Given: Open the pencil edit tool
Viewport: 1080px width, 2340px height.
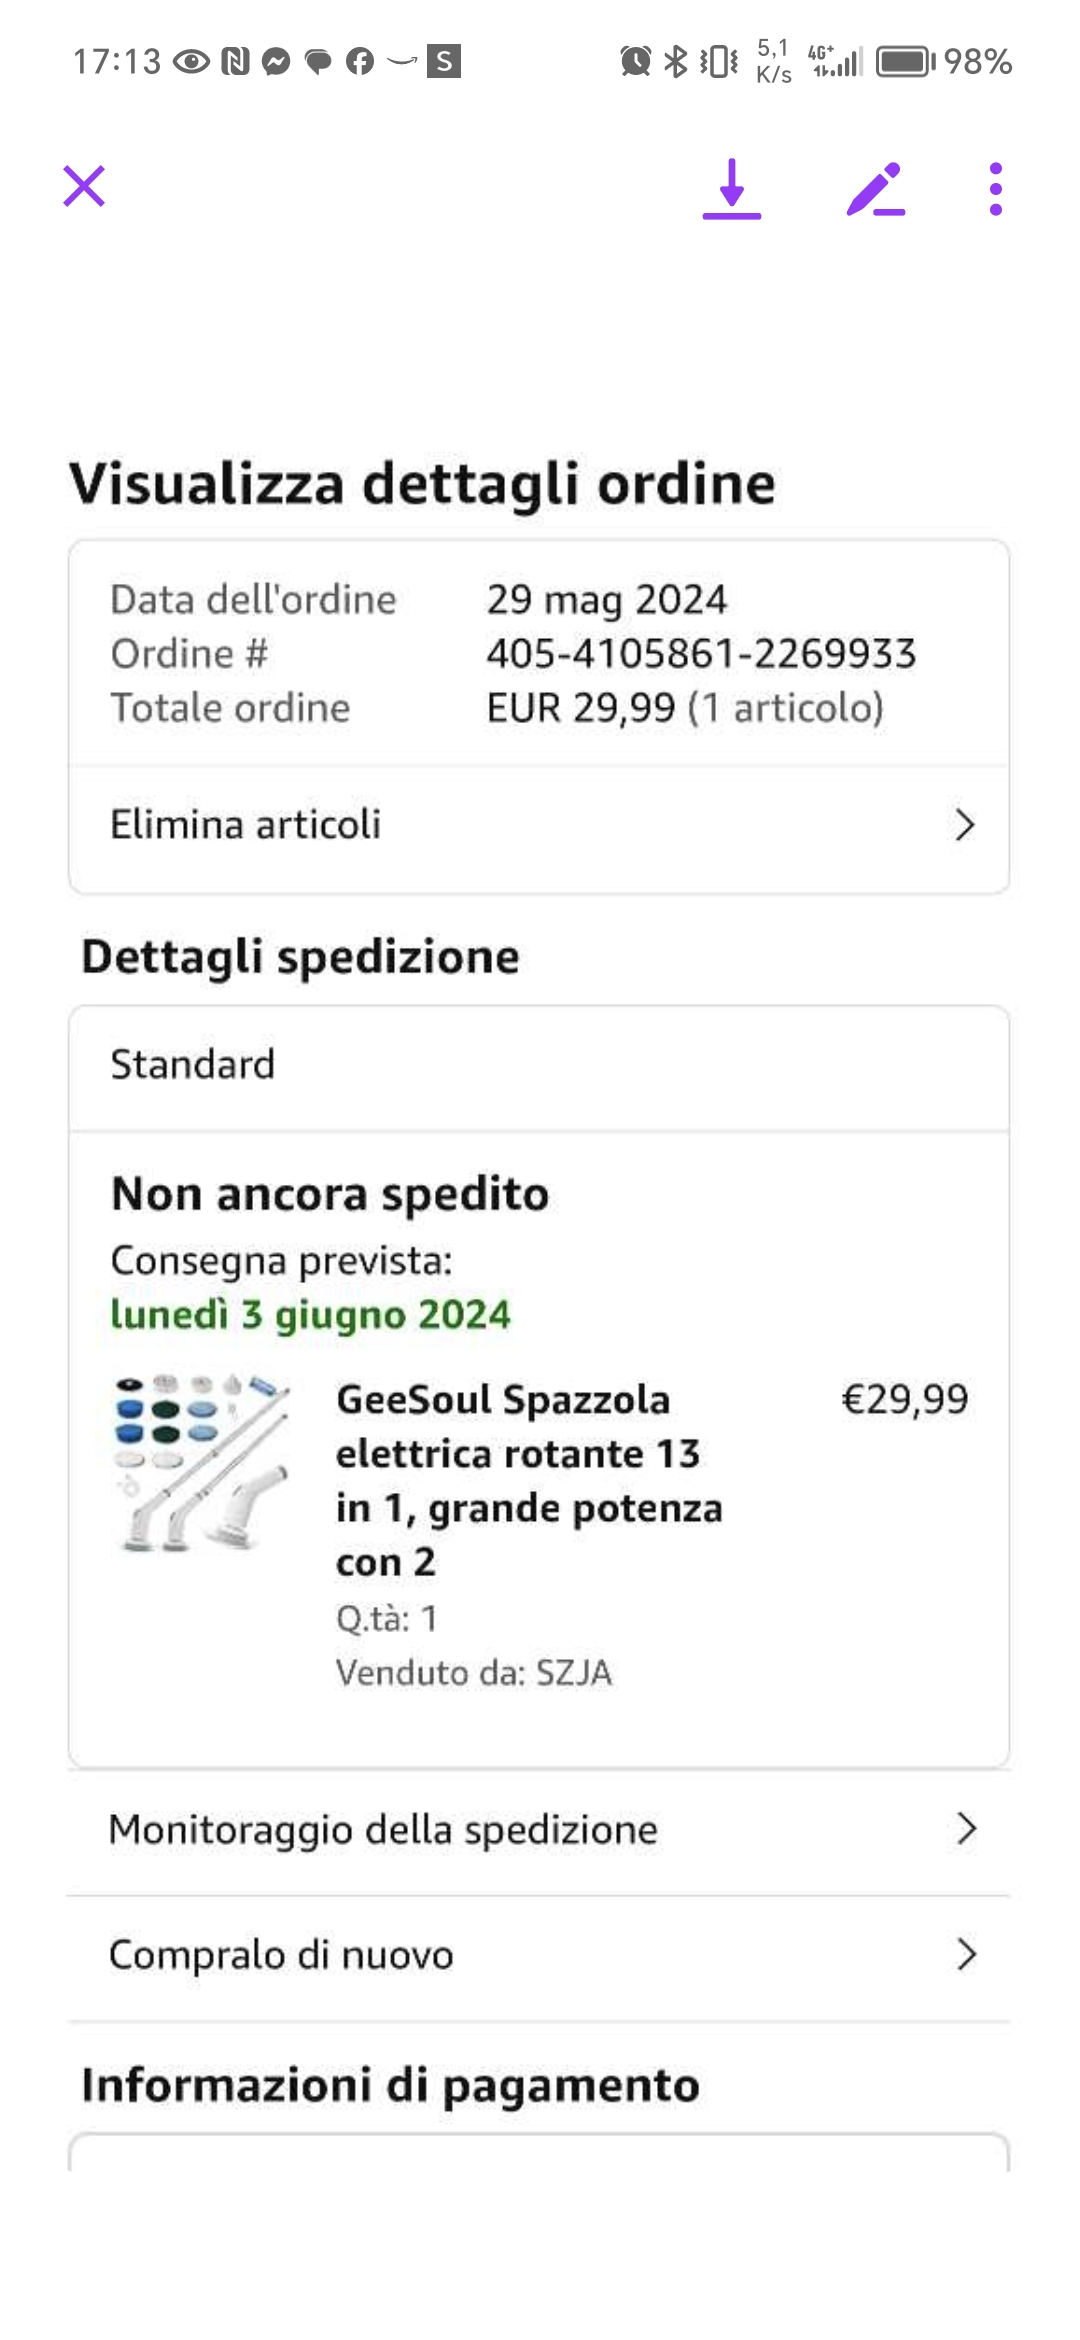Looking at the screenshot, I should 875,189.
